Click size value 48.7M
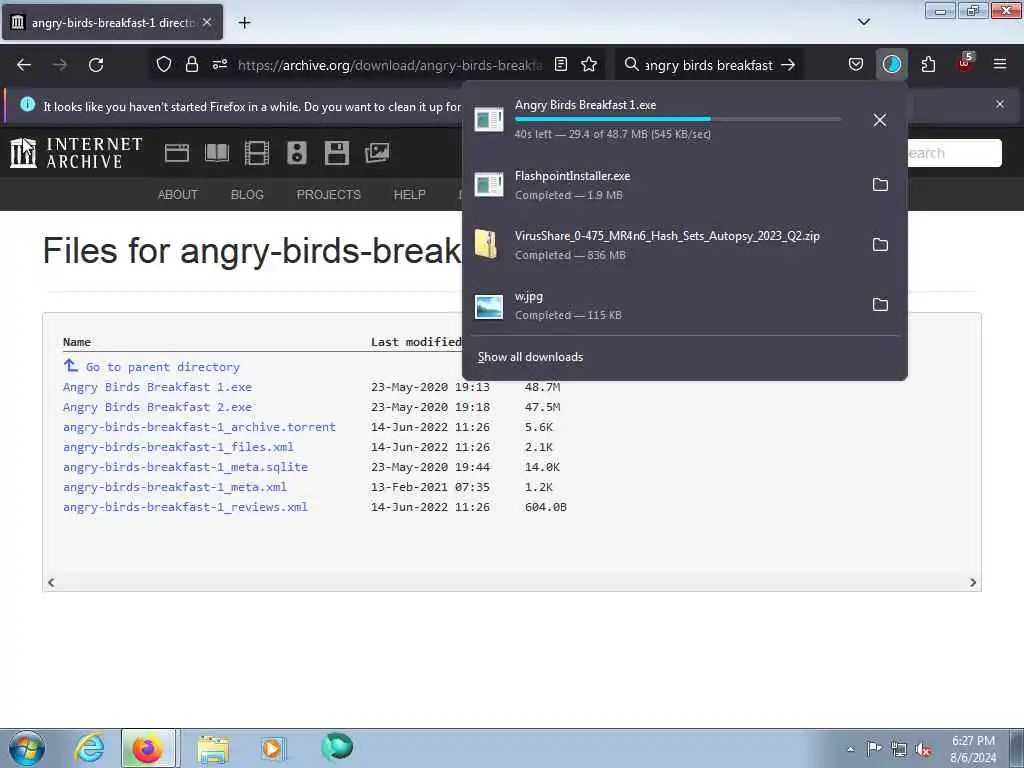 pos(543,387)
